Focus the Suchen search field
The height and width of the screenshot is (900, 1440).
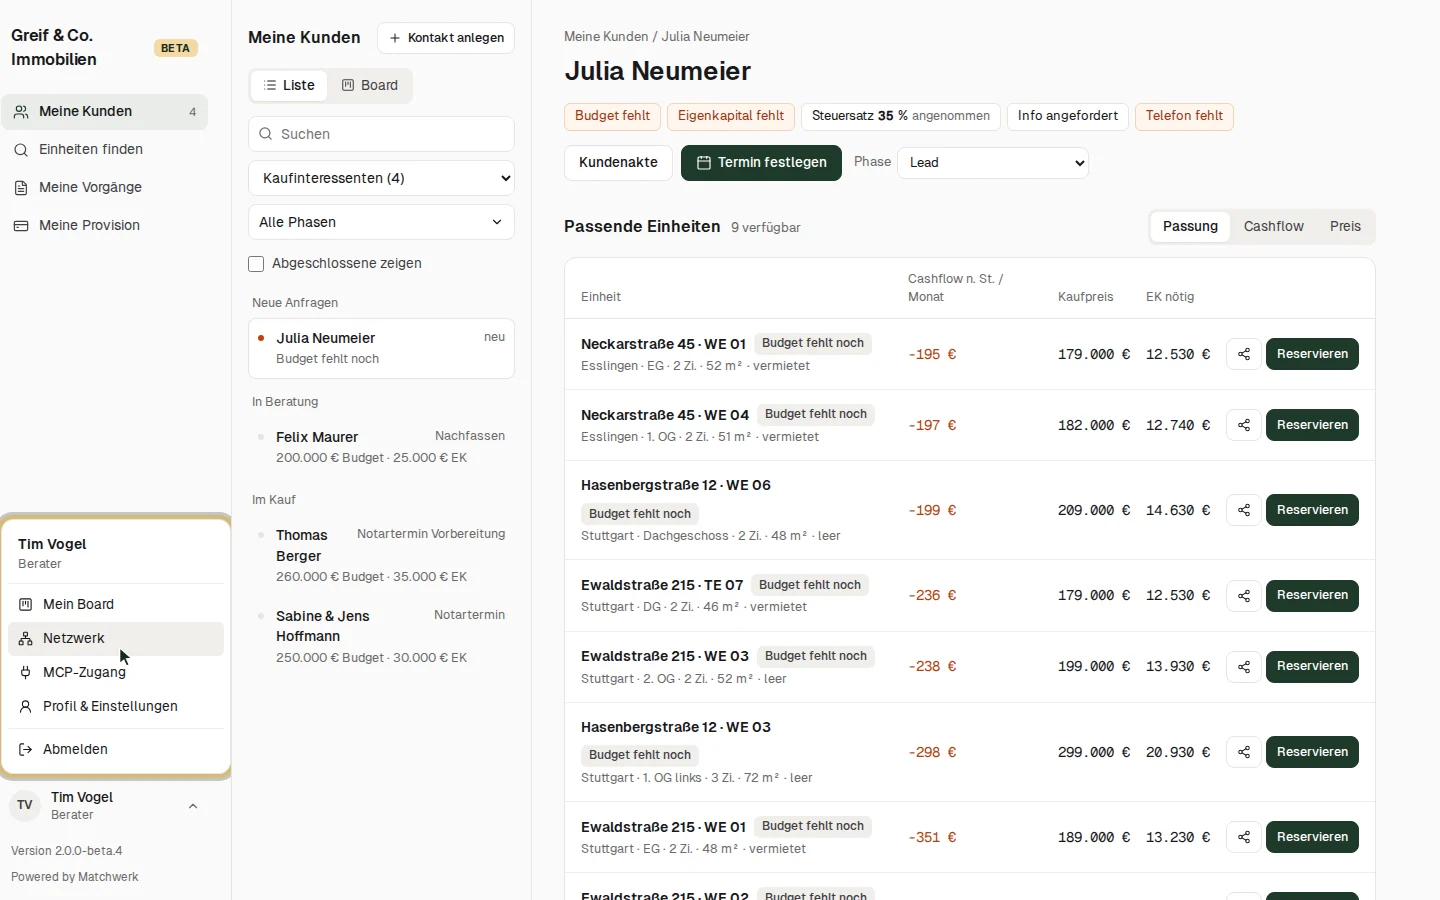(381, 134)
